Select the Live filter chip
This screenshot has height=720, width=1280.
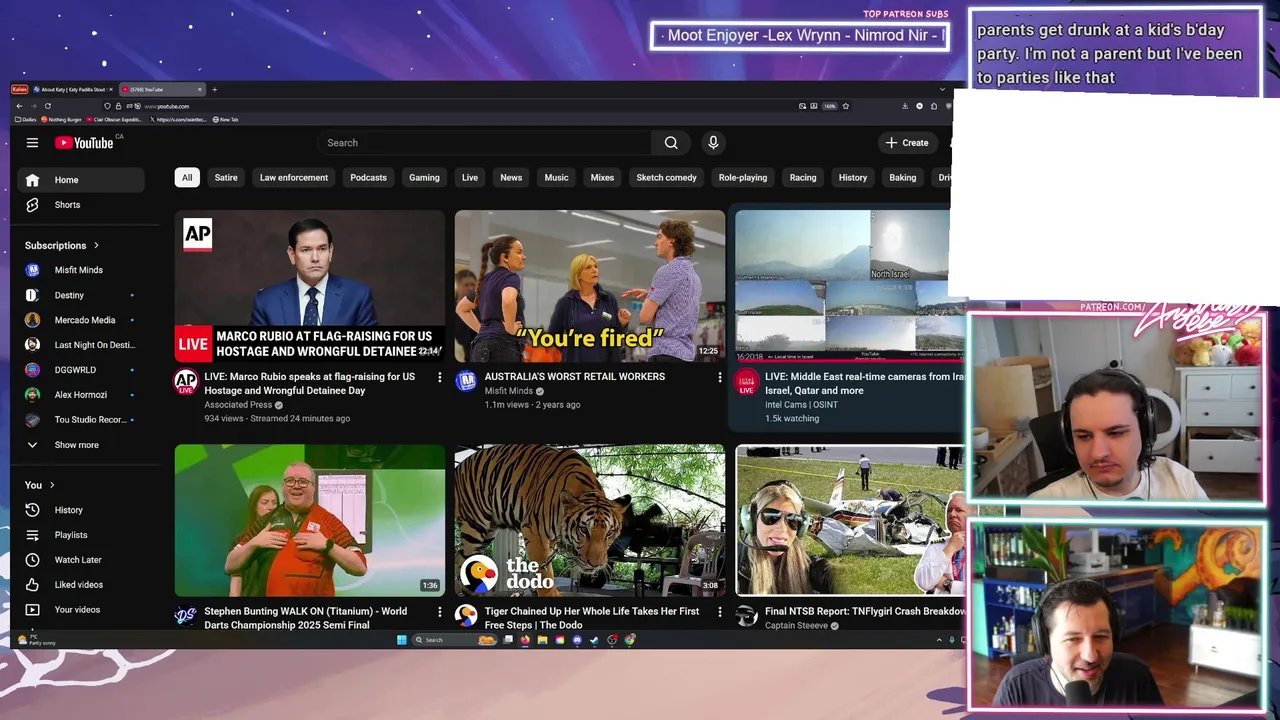(x=470, y=177)
